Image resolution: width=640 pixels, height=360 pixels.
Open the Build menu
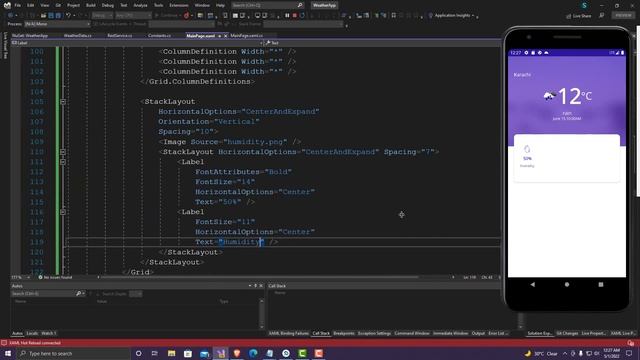click(x=91, y=5)
